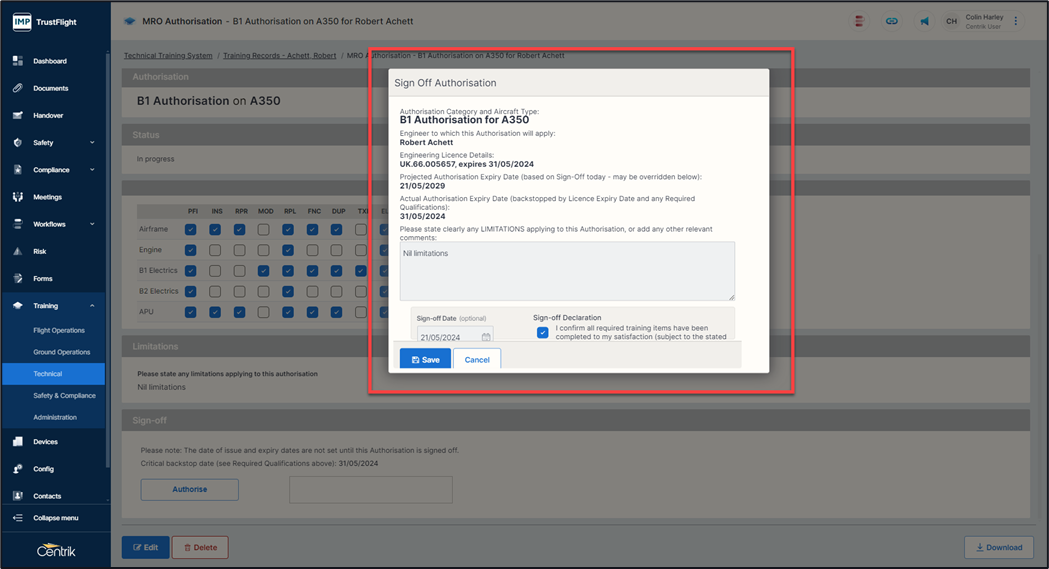Image resolution: width=1049 pixels, height=569 pixels.
Task: Click the Edit button at bottom
Action: [145, 547]
